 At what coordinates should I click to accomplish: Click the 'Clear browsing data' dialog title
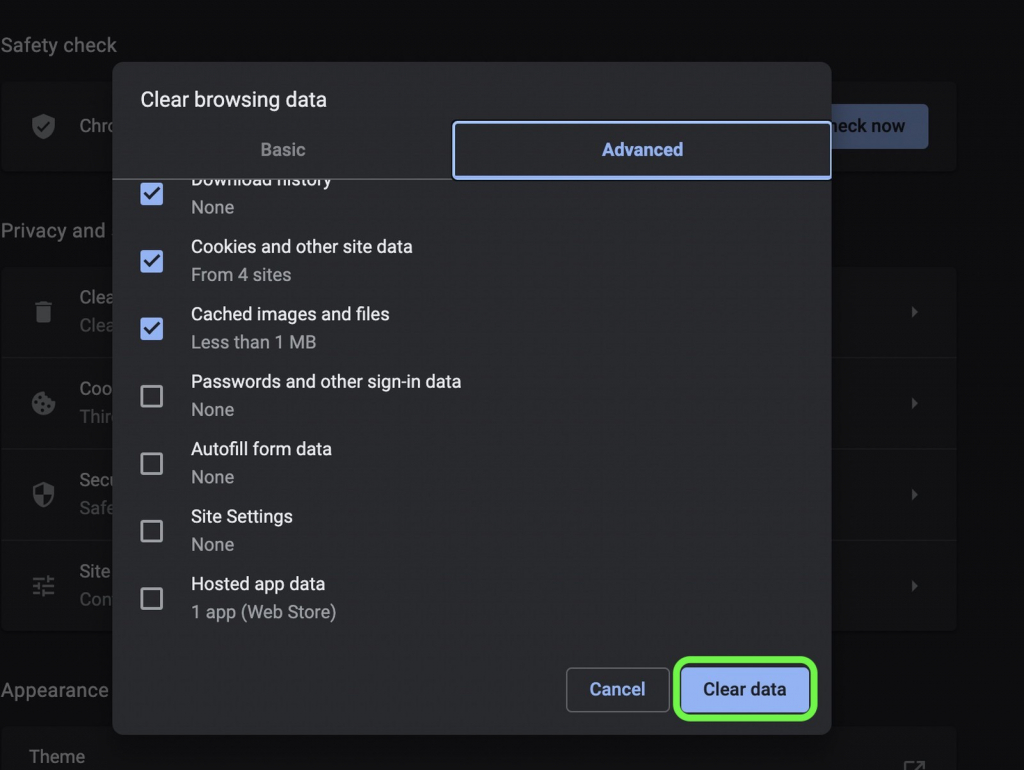[233, 99]
